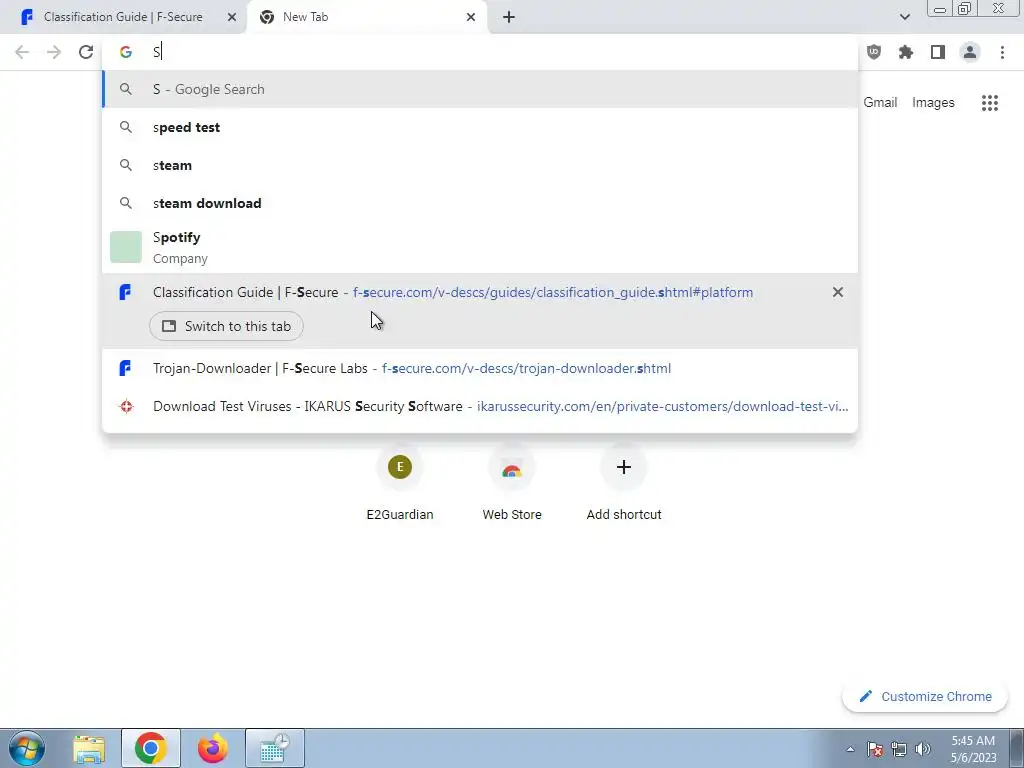Click the 'Switch to this tab' button
Image resolution: width=1024 pixels, height=768 pixels.
pos(226,326)
